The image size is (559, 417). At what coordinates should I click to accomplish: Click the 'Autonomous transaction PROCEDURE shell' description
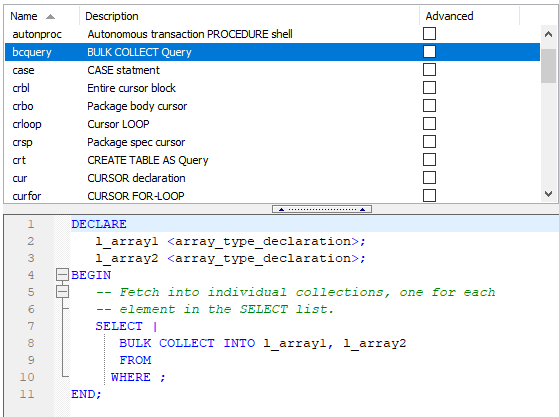click(x=190, y=34)
